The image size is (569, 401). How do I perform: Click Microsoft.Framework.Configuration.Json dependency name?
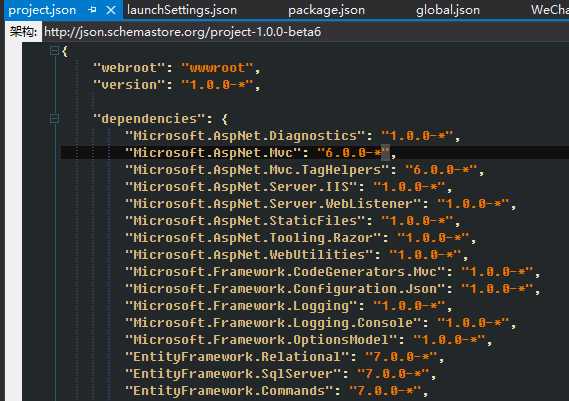pos(285,289)
